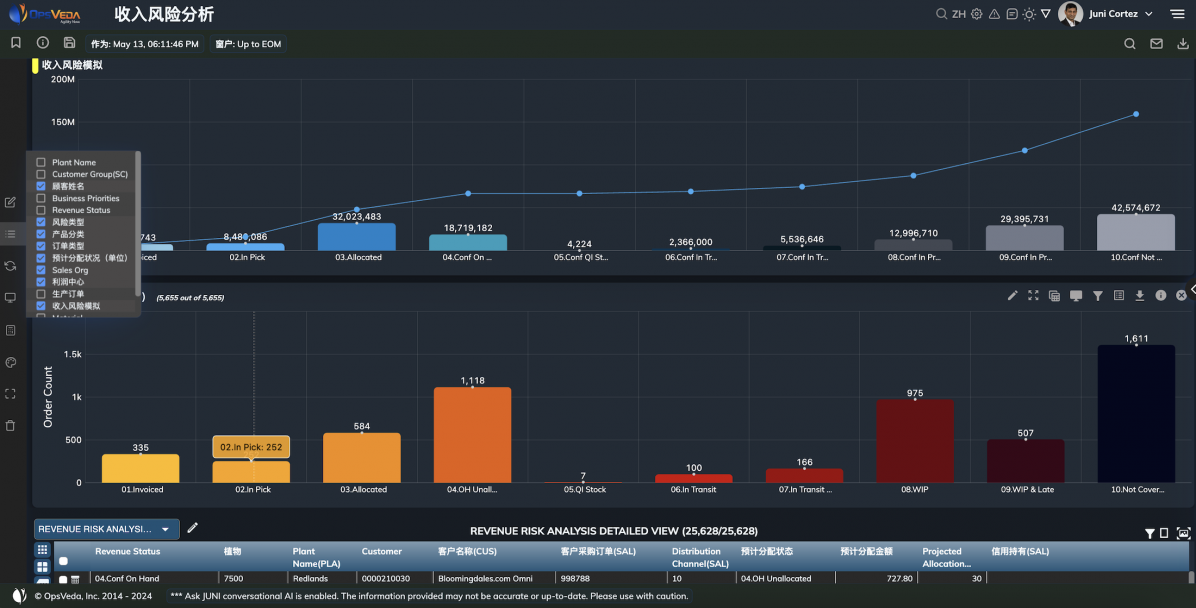1196x608 pixels.
Task: Enable the Plant Name checkbox
Action: [41, 162]
